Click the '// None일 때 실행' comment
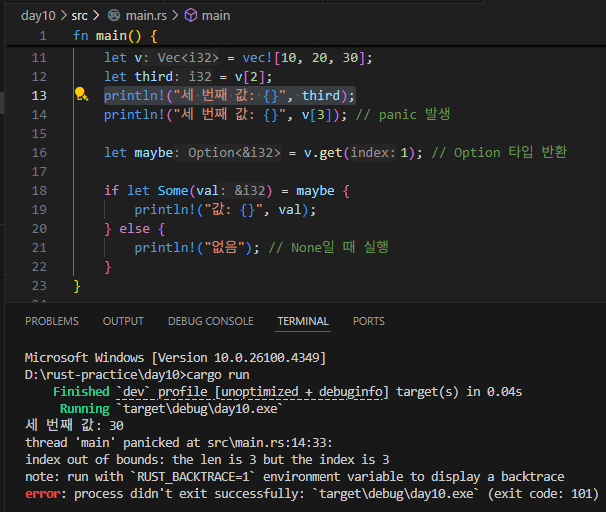 click(x=329, y=248)
